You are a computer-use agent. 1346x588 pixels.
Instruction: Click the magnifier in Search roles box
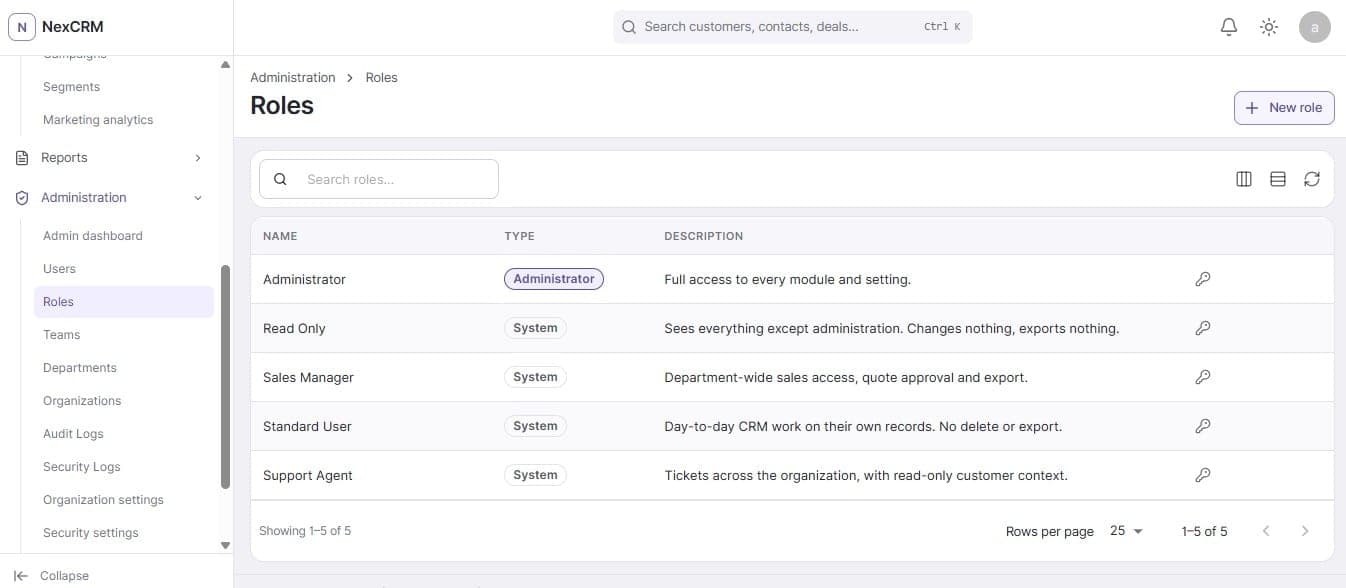pyautogui.click(x=280, y=179)
